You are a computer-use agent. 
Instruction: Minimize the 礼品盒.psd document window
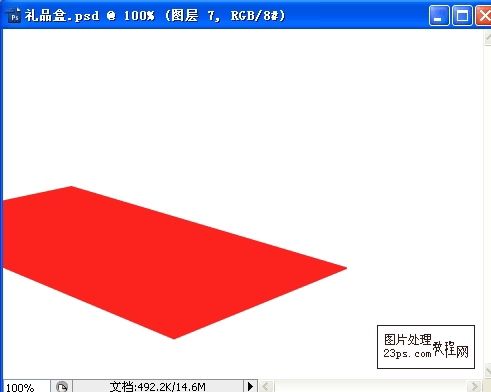coord(439,15)
